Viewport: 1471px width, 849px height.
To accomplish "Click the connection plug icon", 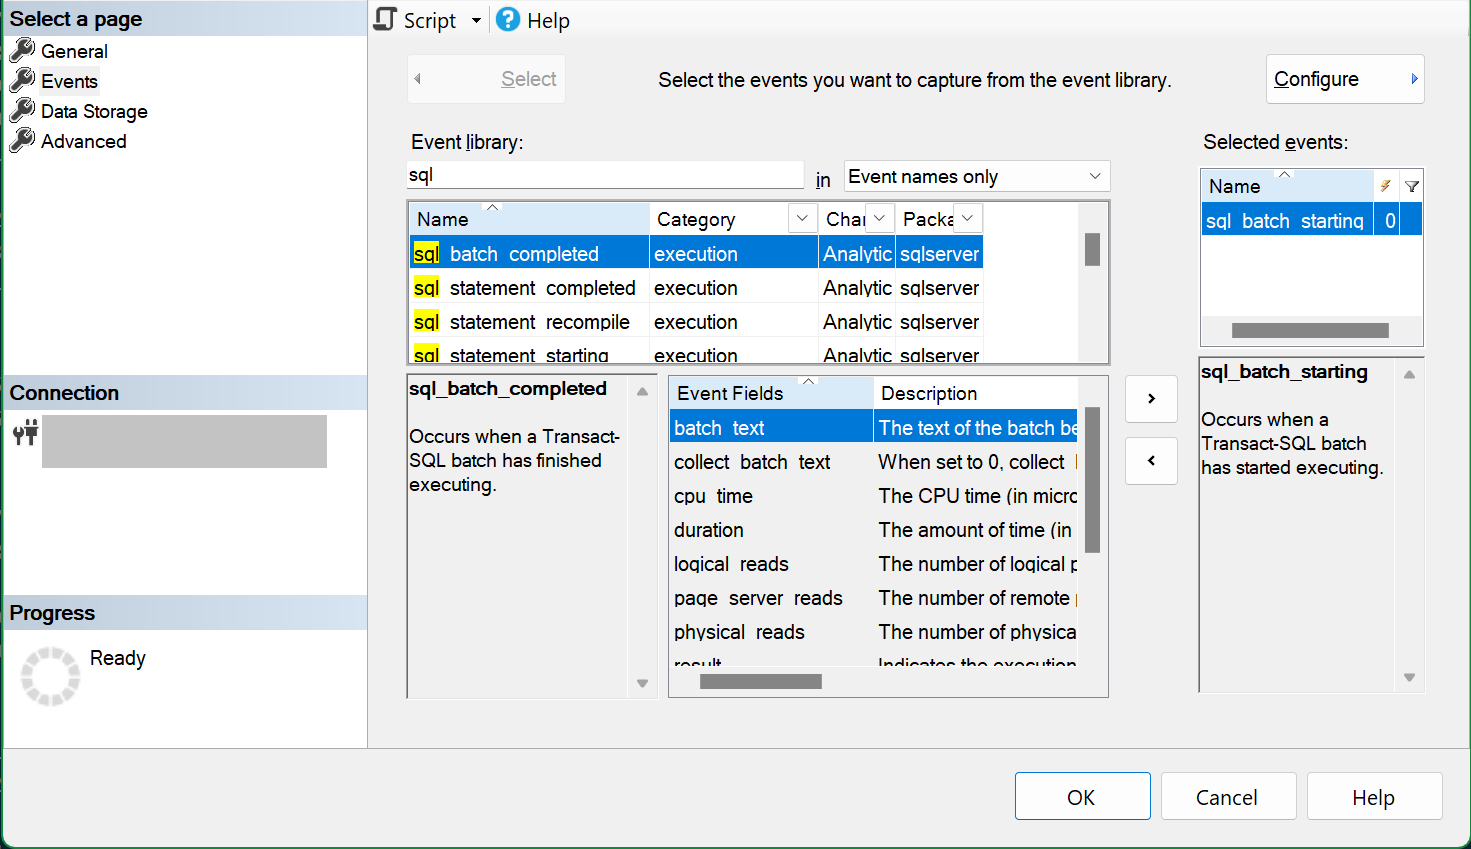I will tap(25, 433).
